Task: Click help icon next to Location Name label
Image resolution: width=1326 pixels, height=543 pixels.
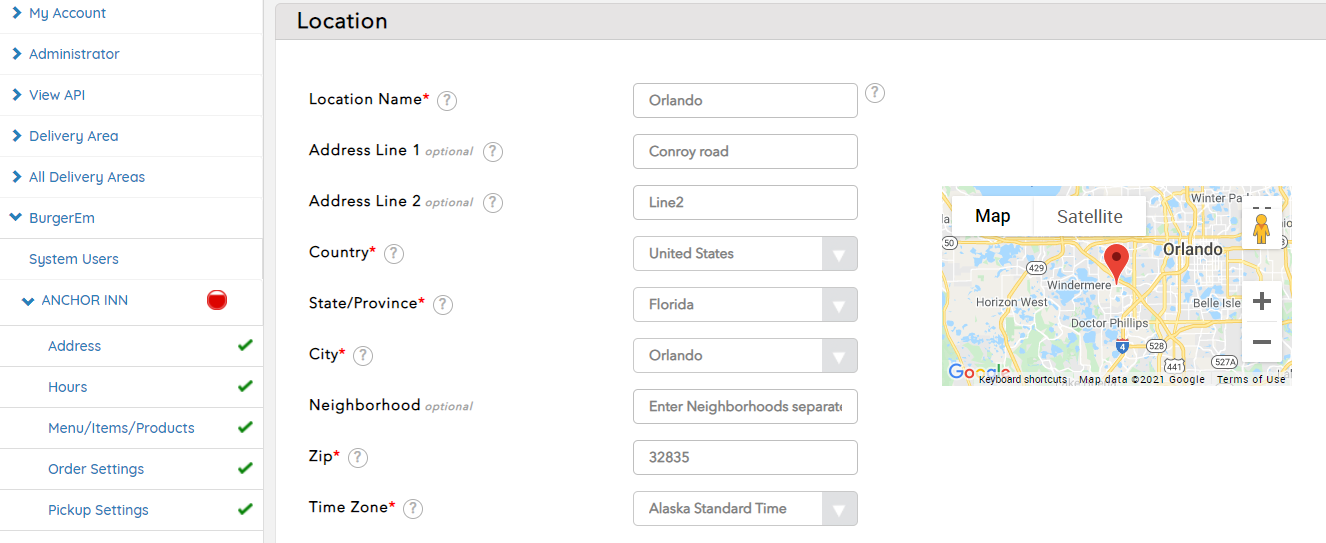Action: click(447, 101)
